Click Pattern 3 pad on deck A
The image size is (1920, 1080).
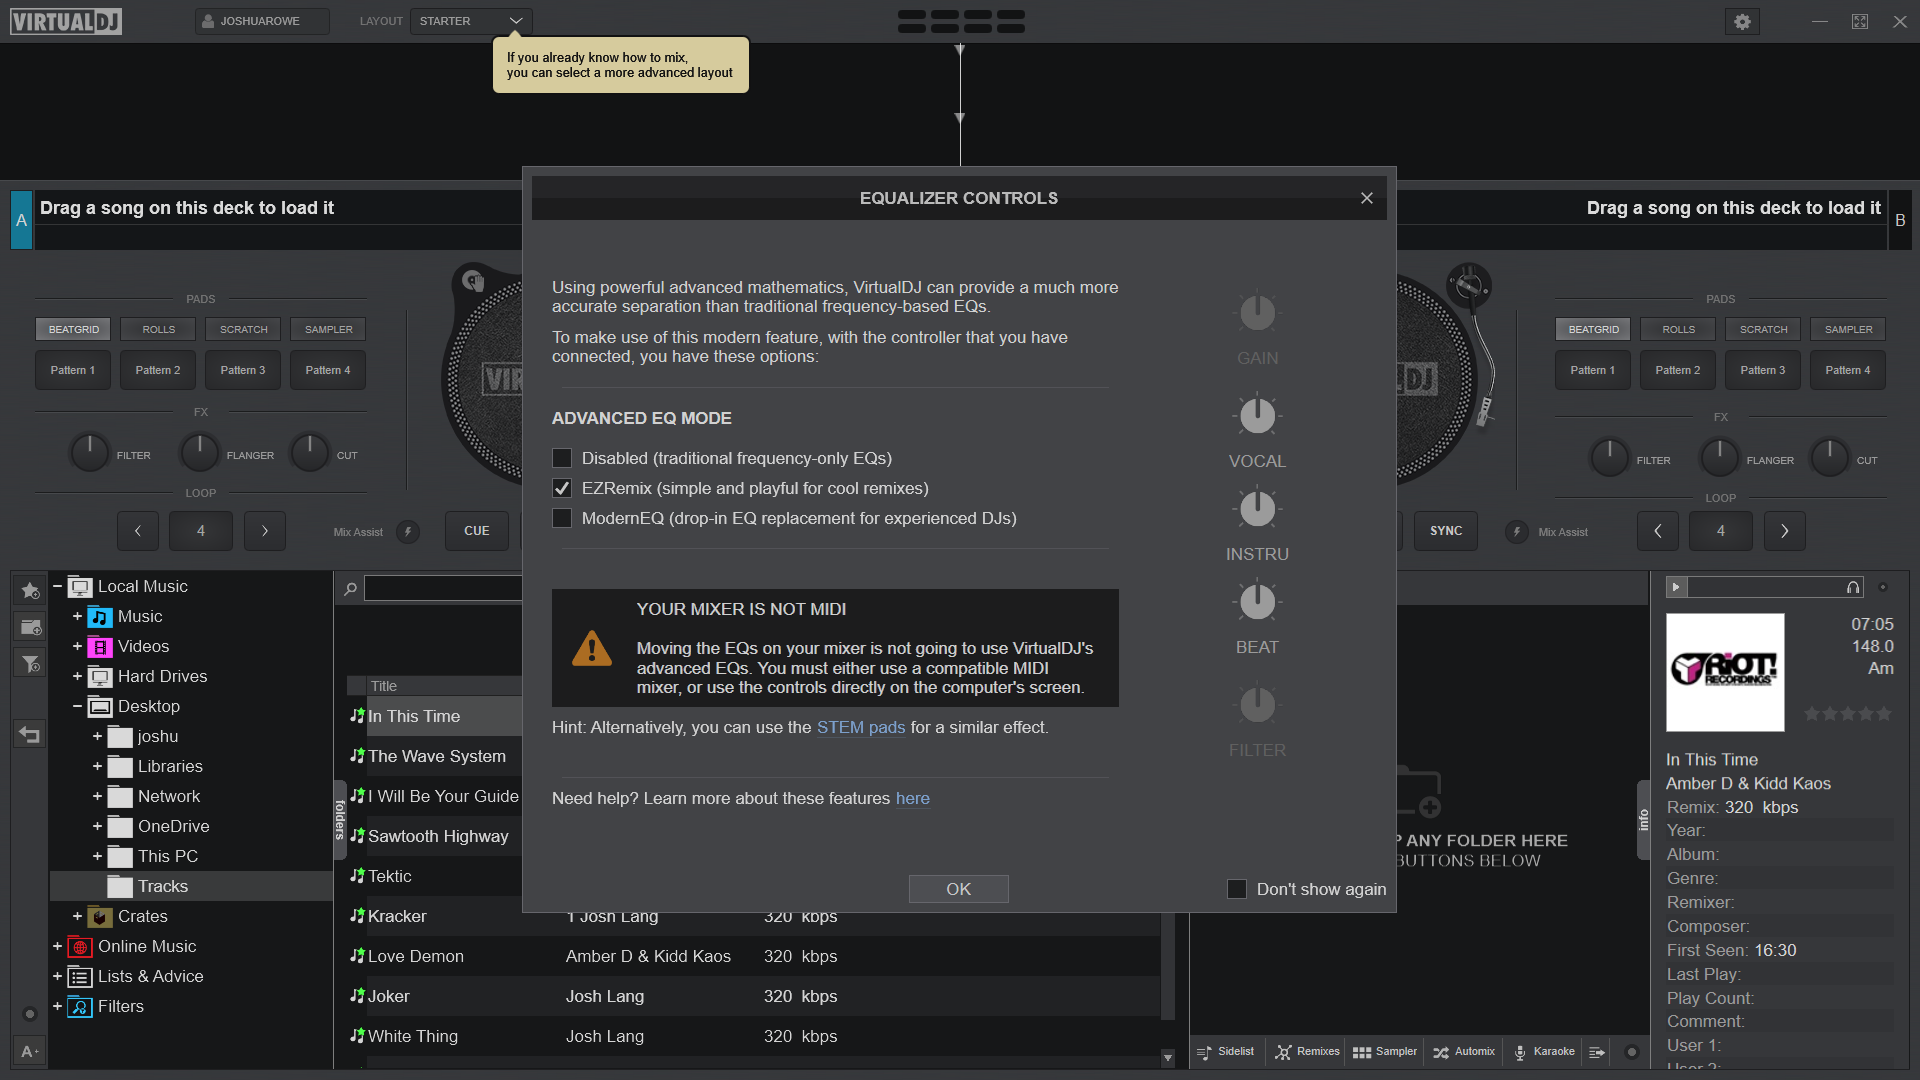[x=243, y=370]
